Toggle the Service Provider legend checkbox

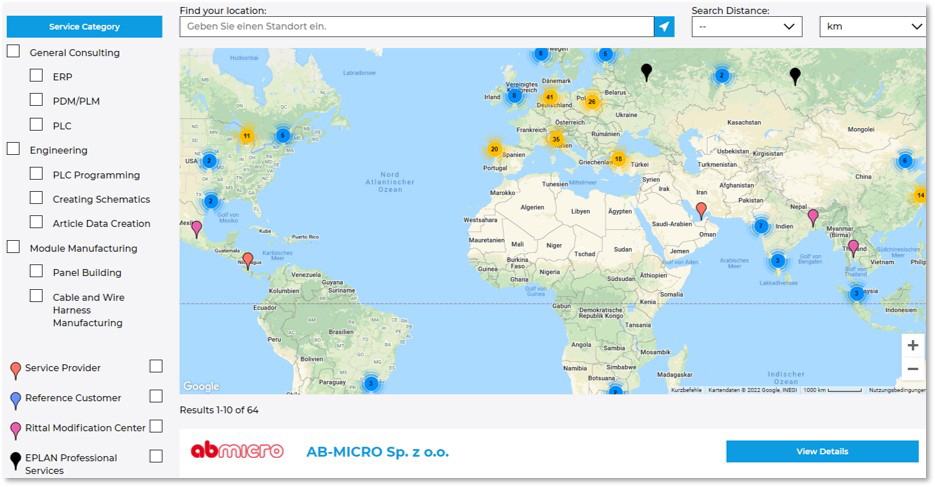tap(156, 367)
